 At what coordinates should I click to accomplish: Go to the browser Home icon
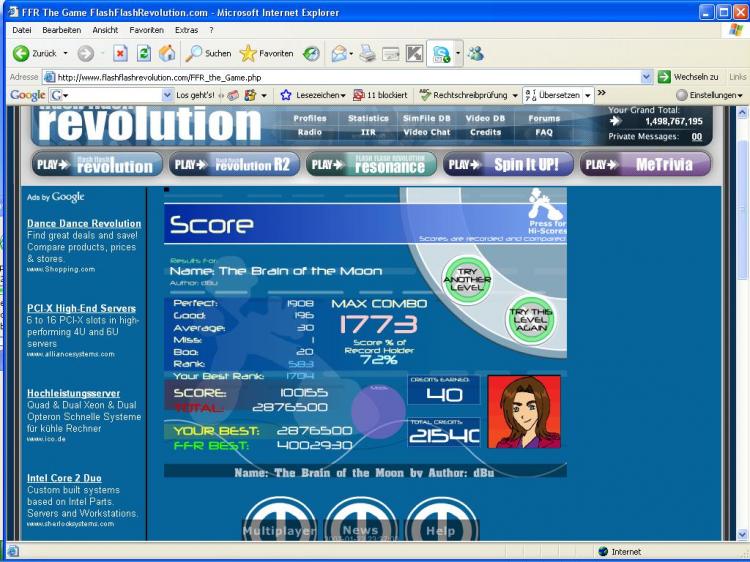coord(167,53)
